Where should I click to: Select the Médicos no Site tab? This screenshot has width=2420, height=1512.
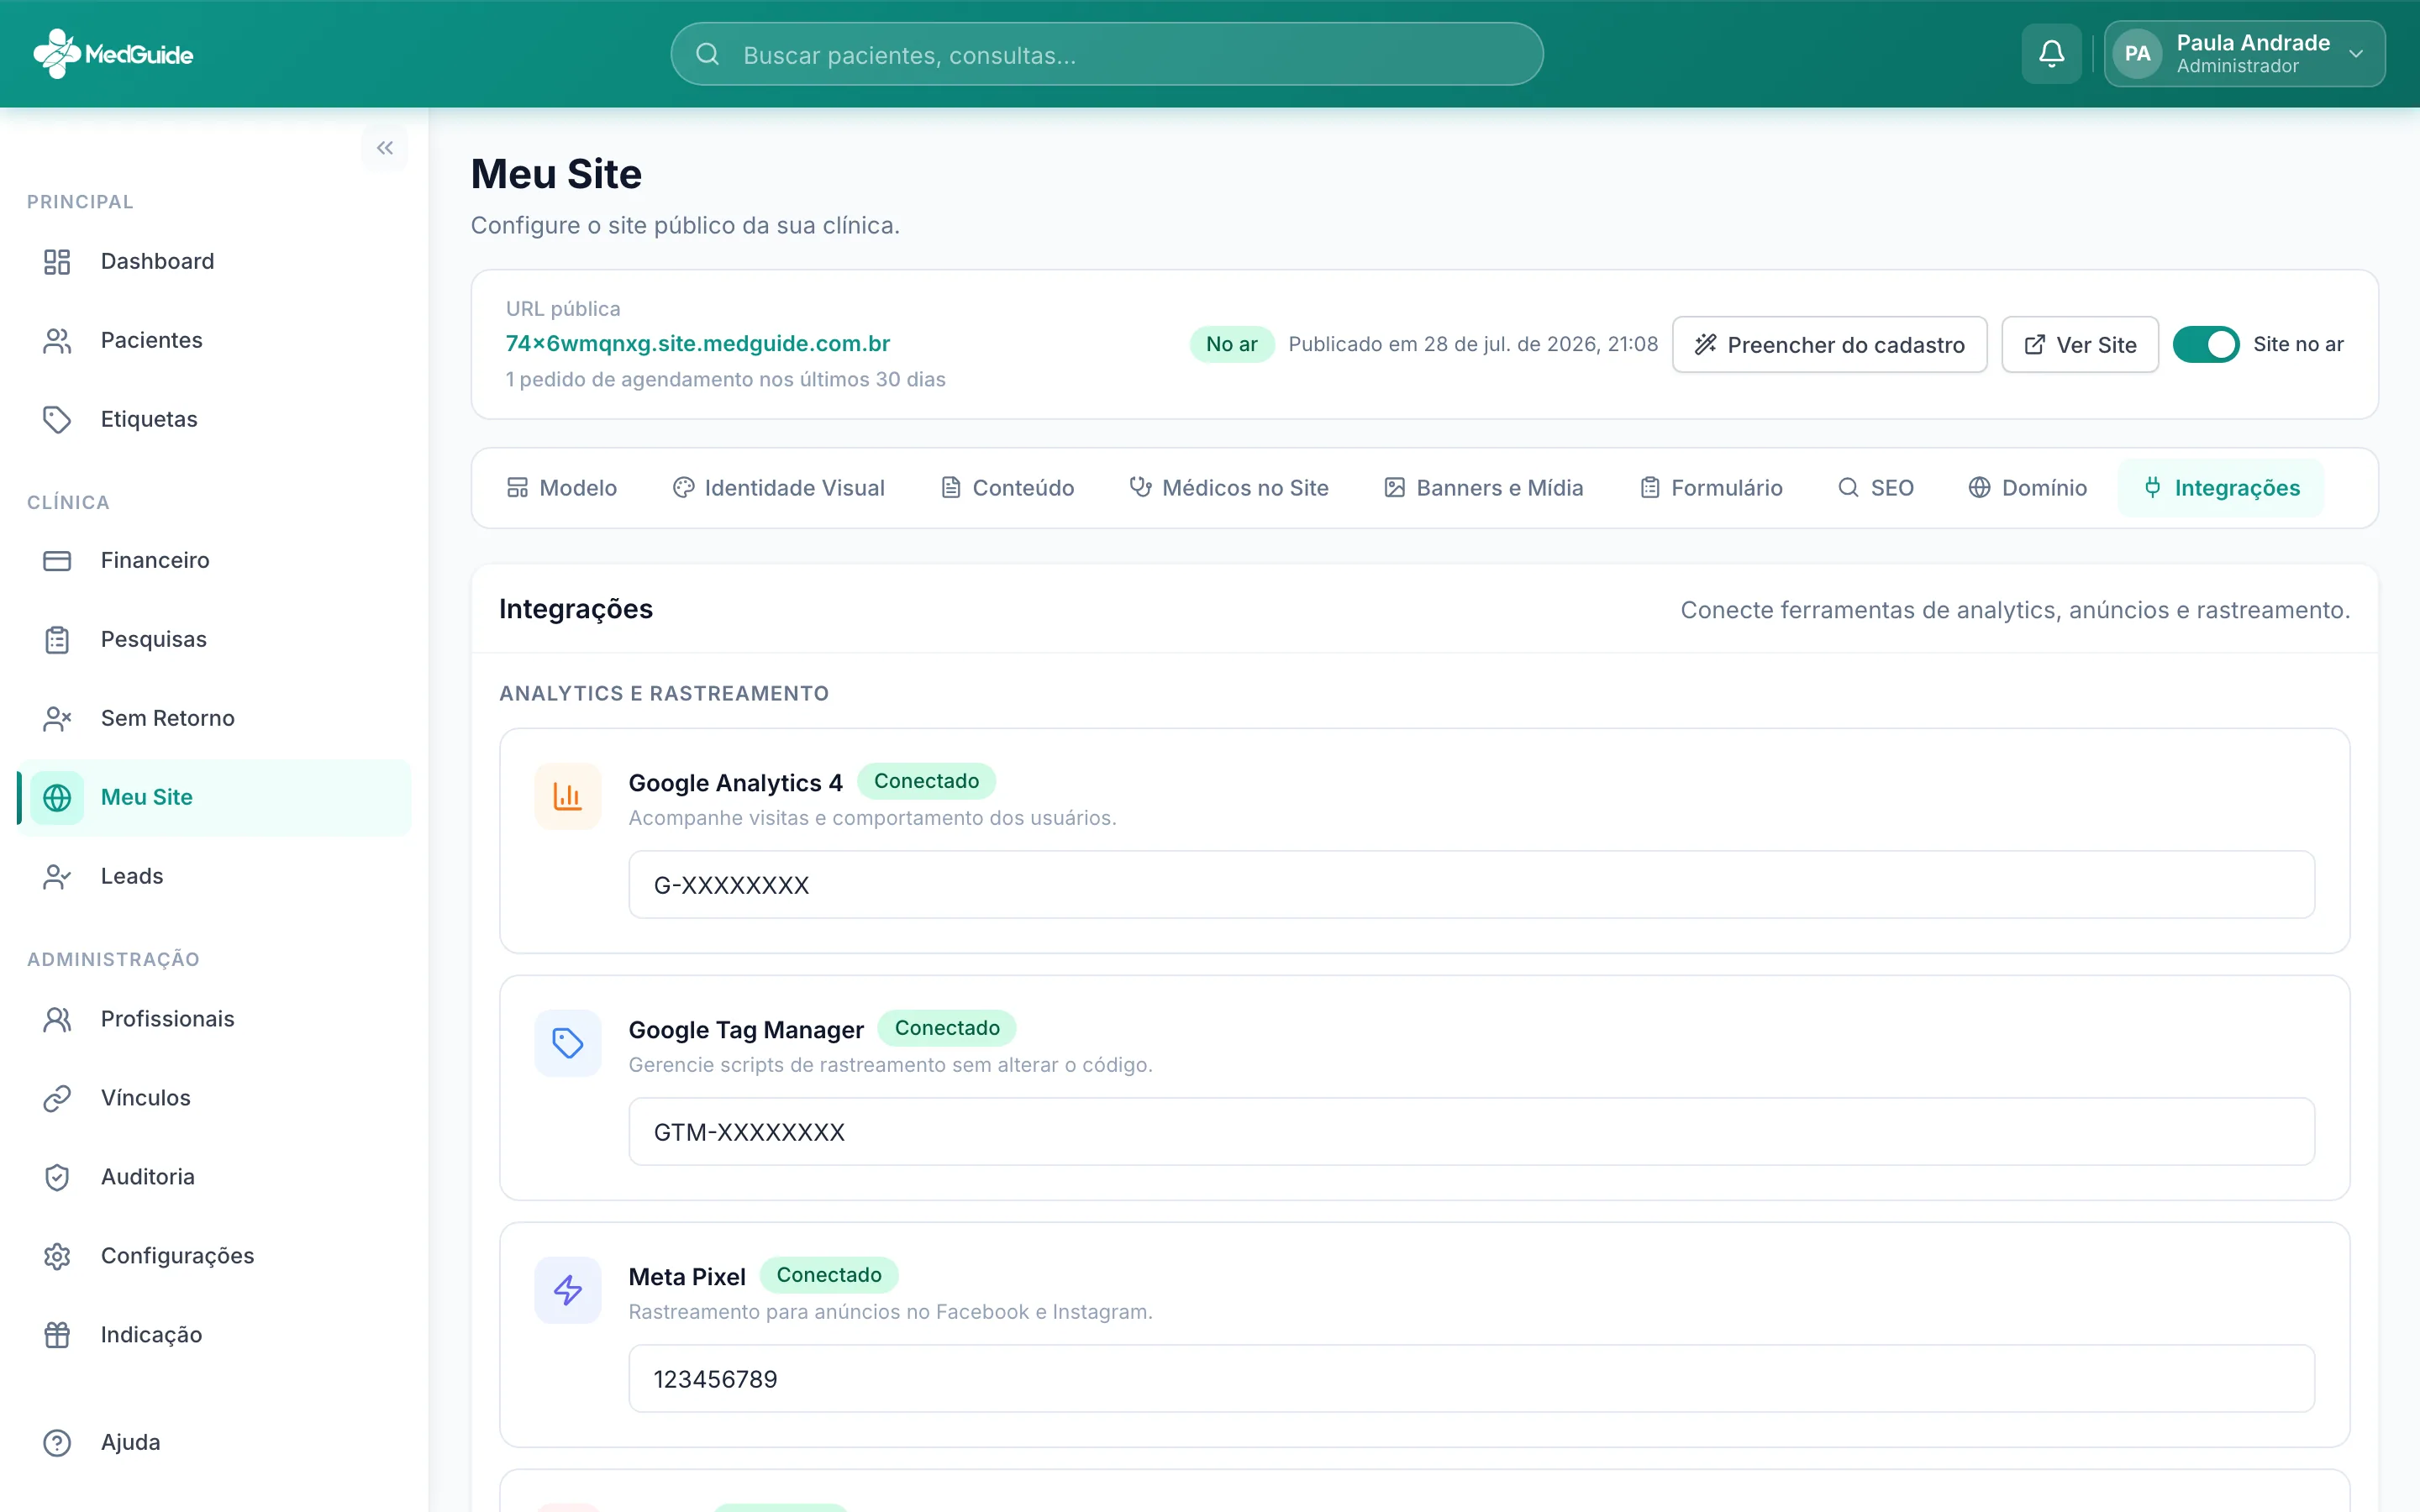[x=1229, y=488]
